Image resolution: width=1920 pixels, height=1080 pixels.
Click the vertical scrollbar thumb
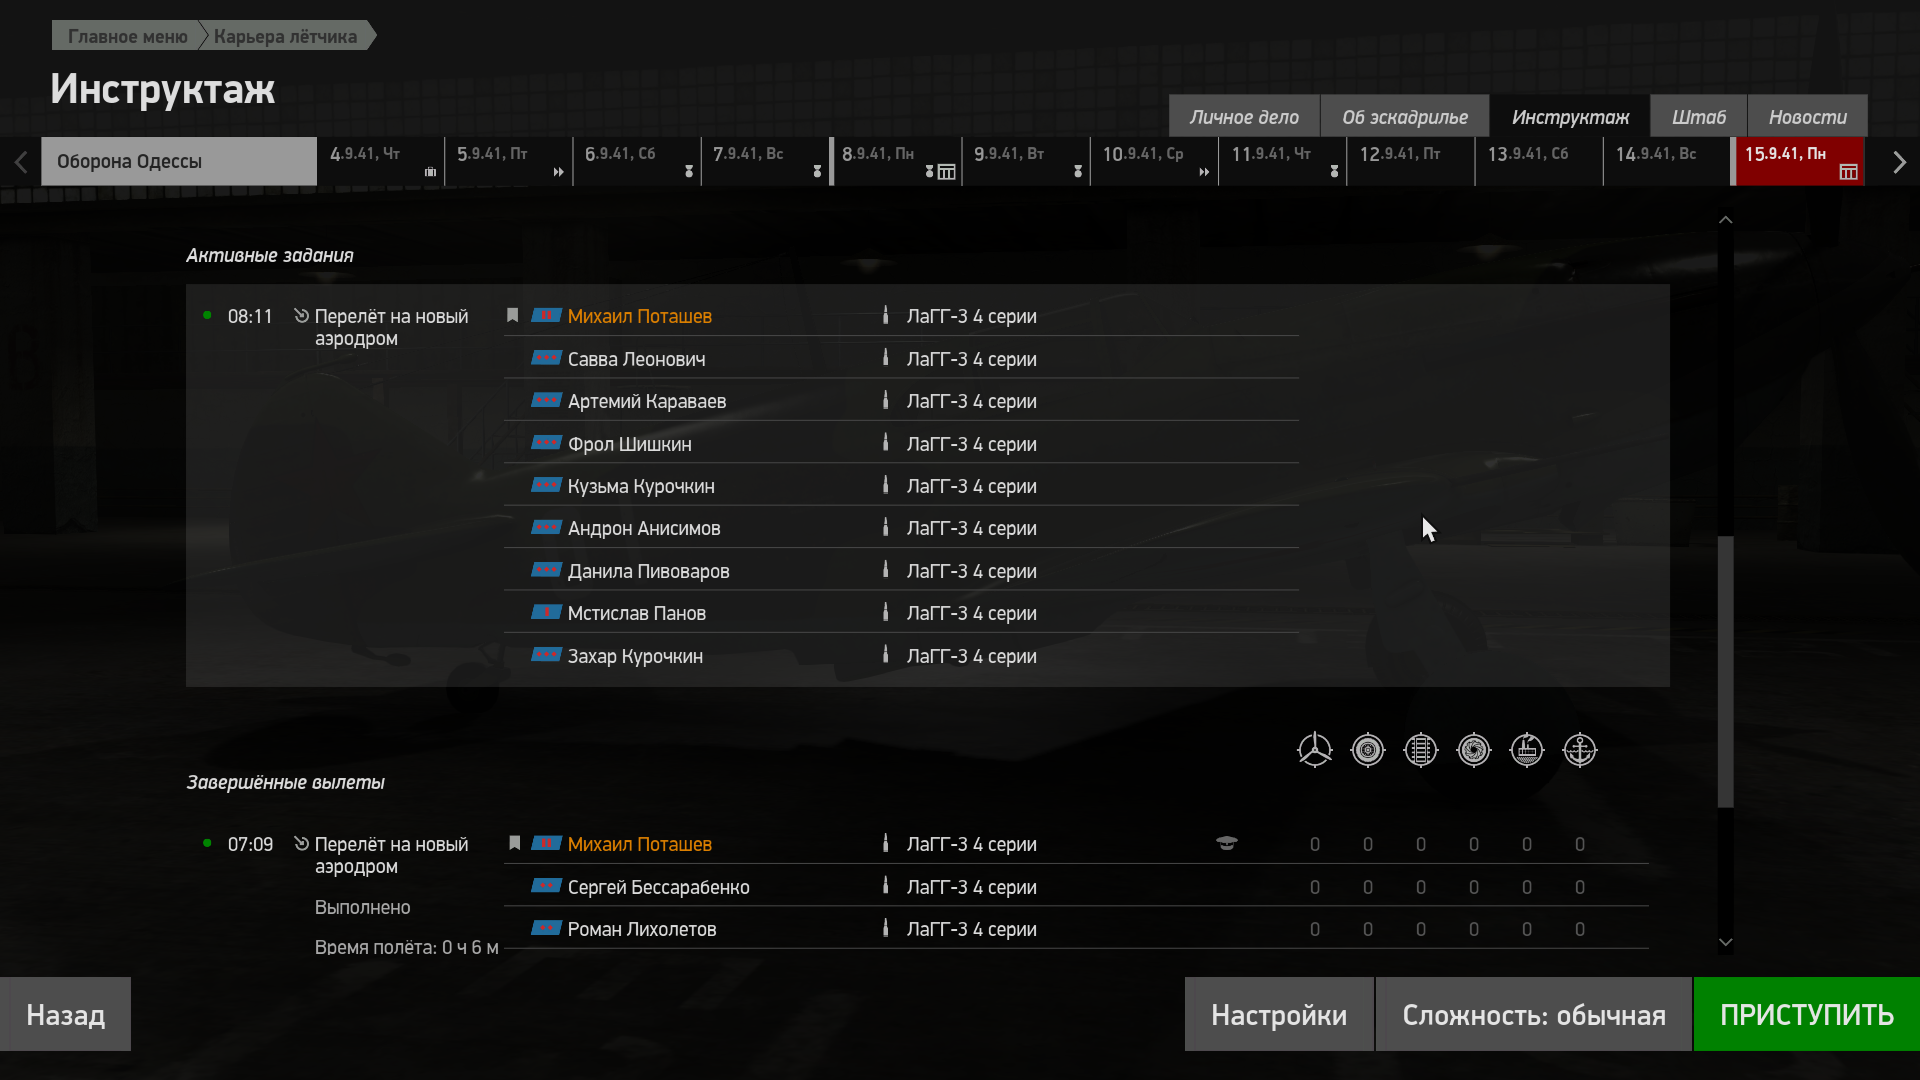1725,670
